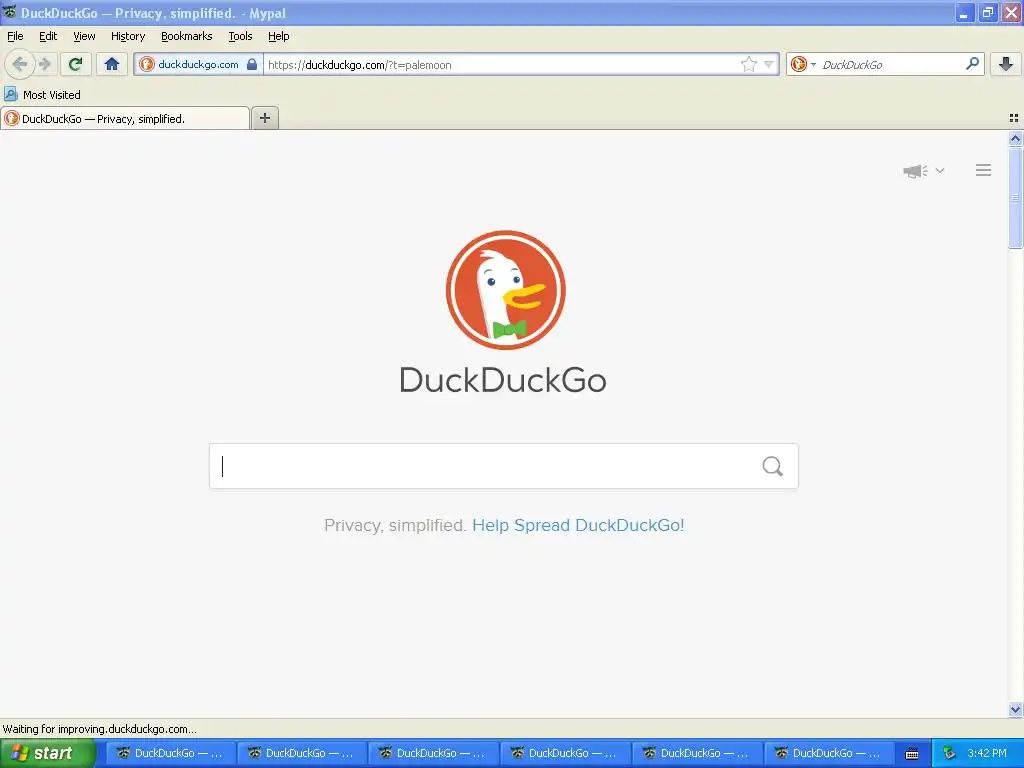This screenshot has width=1024, height=768.
Task: Click the system tray network icon
Action: click(x=950, y=753)
